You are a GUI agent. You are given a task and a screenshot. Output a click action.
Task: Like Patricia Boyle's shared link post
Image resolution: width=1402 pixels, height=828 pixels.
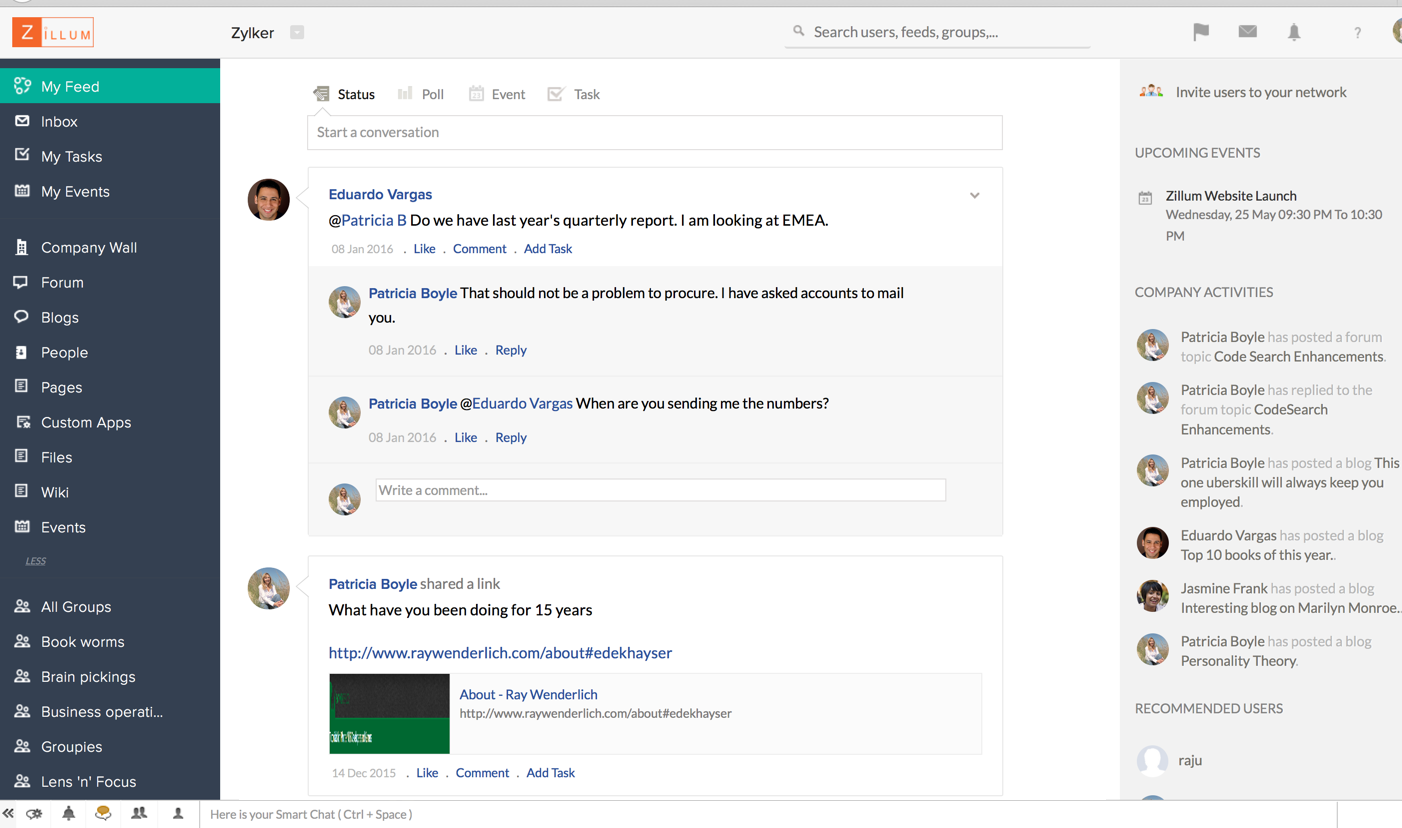[x=427, y=772]
